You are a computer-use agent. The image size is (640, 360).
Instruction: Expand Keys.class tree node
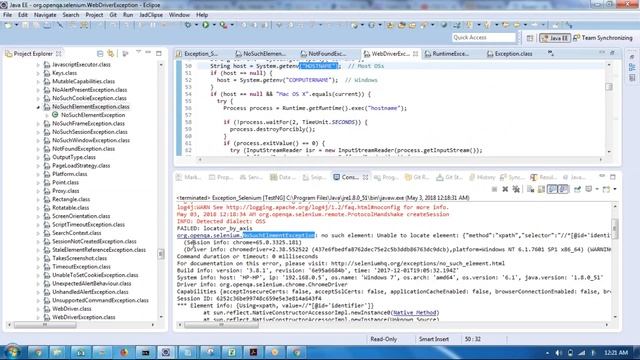(x=38, y=73)
